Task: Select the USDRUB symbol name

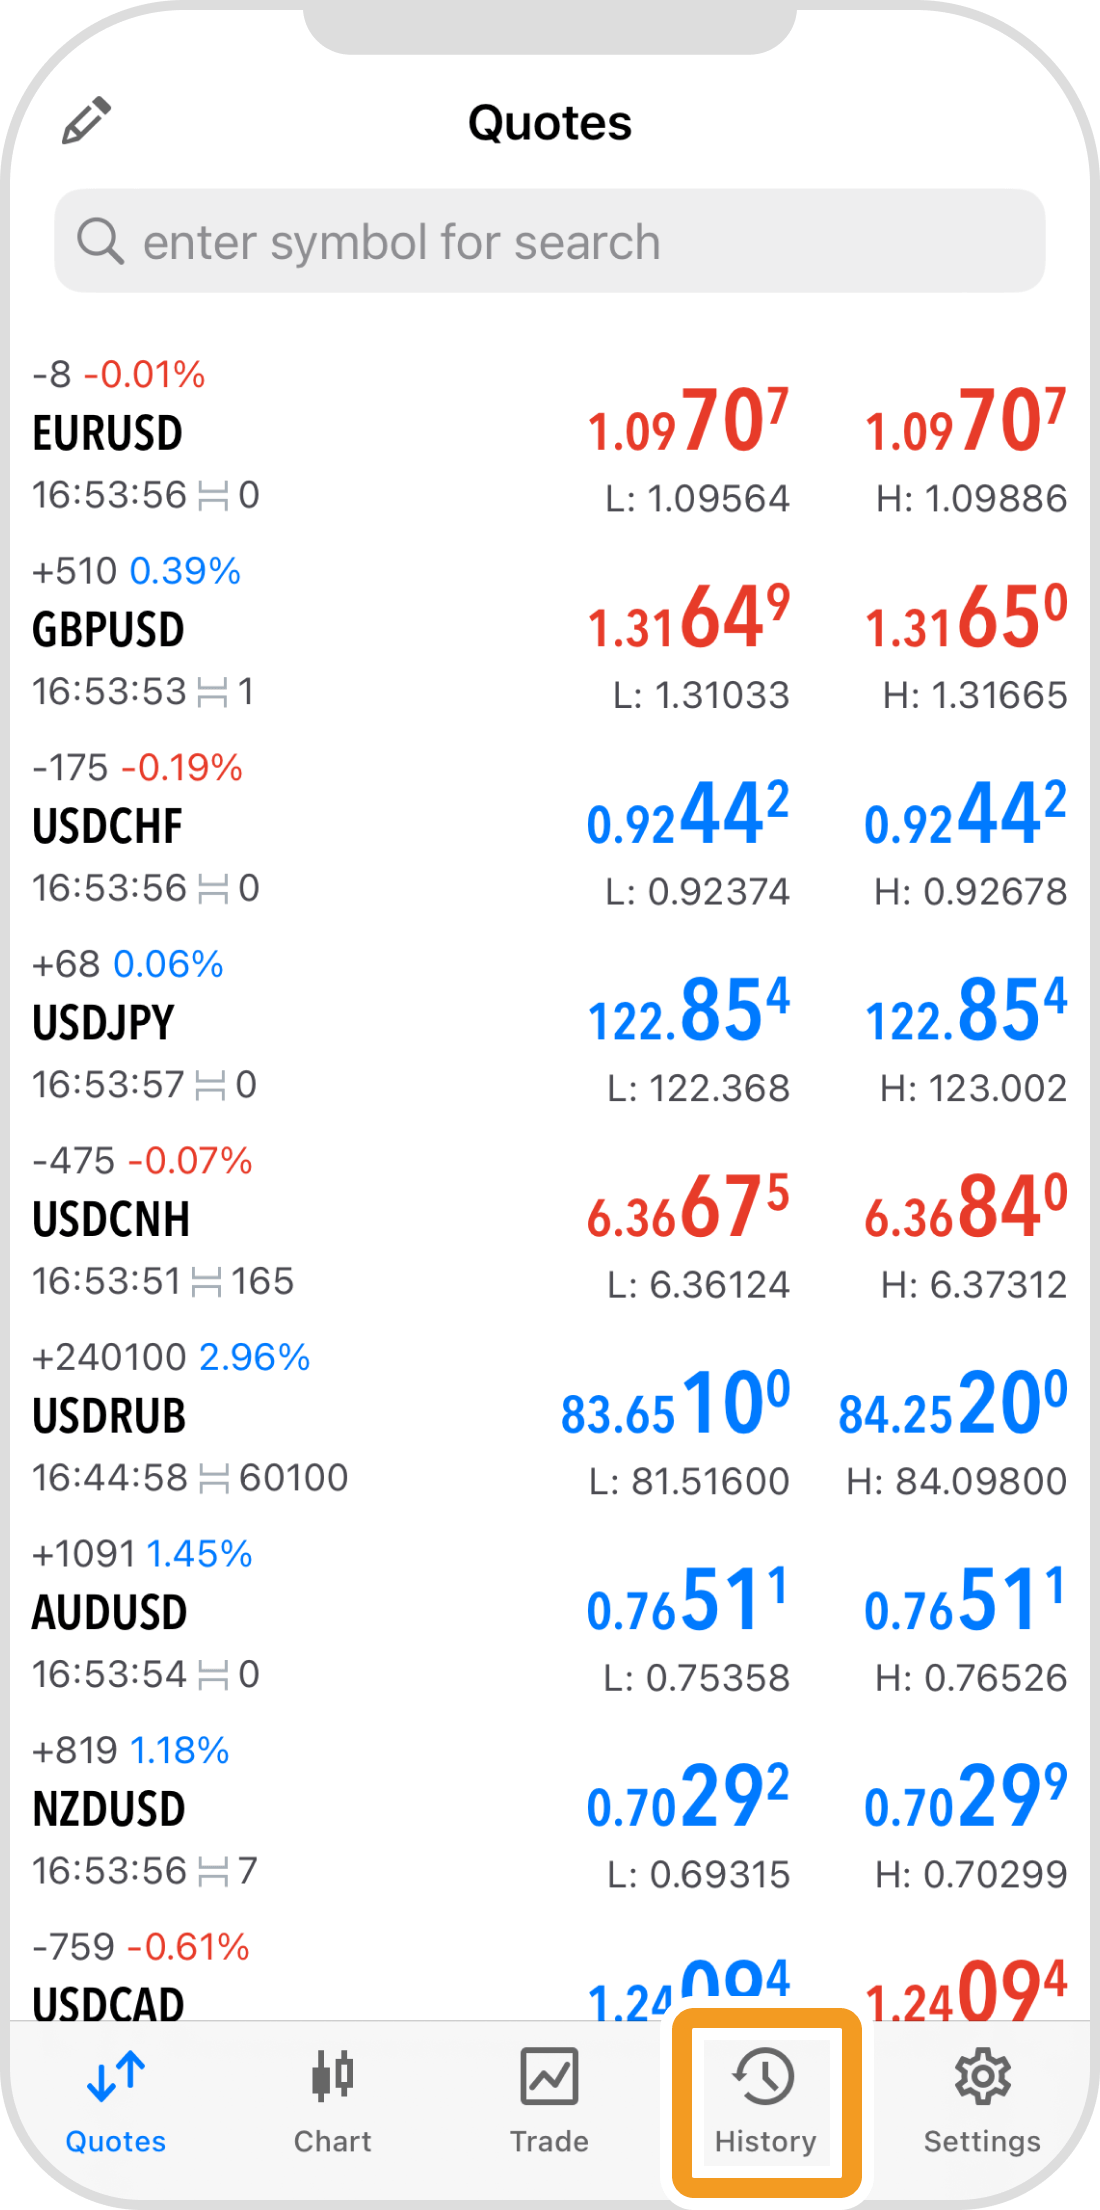Action: point(110,1416)
